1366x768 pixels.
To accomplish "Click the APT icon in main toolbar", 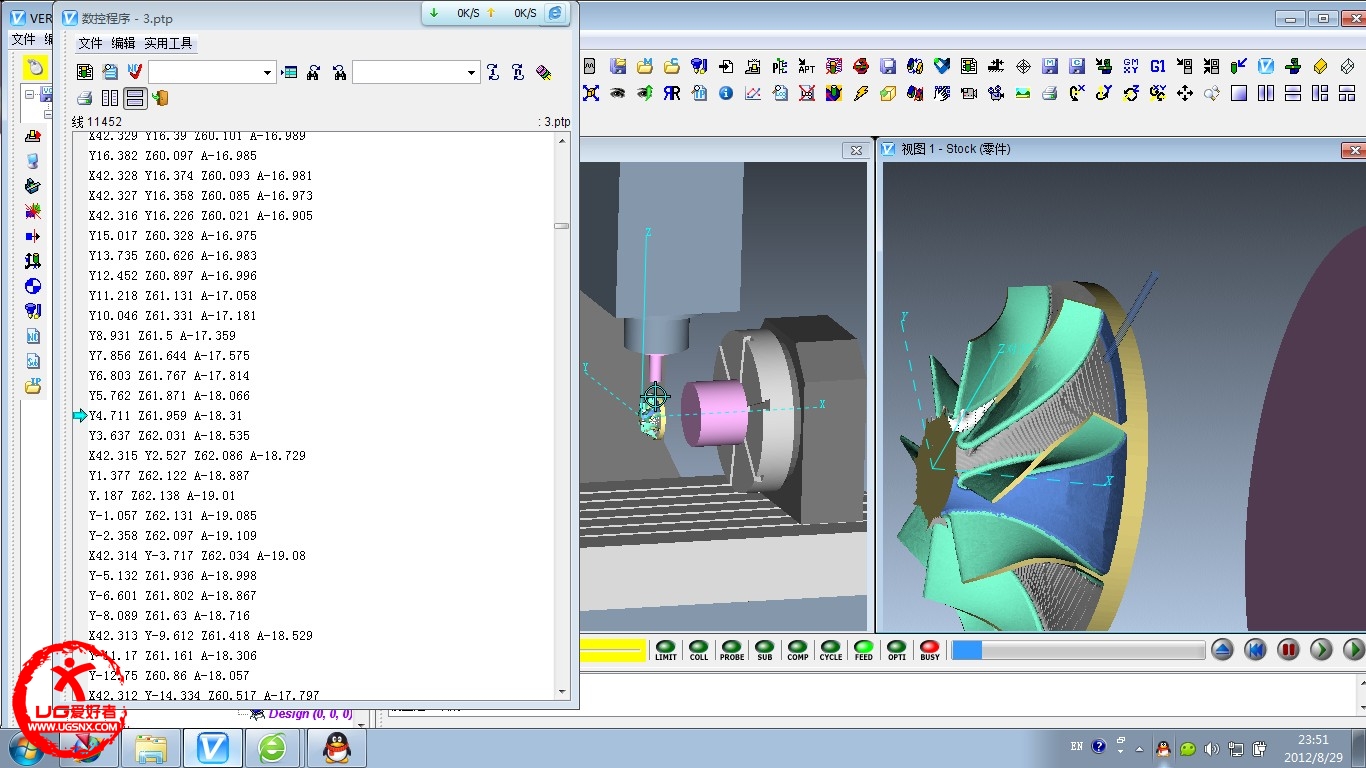I will coord(807,66).
